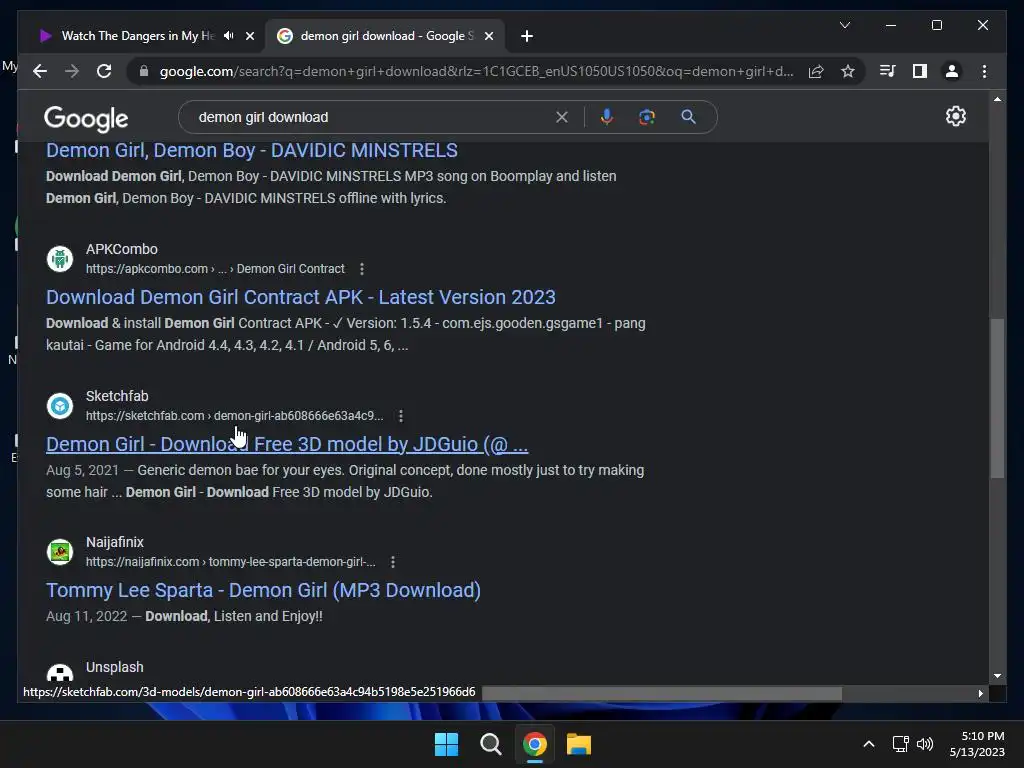Click the vertical scrollbar thumb
This screenshot has height=768, width=1024.
pyautogui.click(x=997, y=398)
